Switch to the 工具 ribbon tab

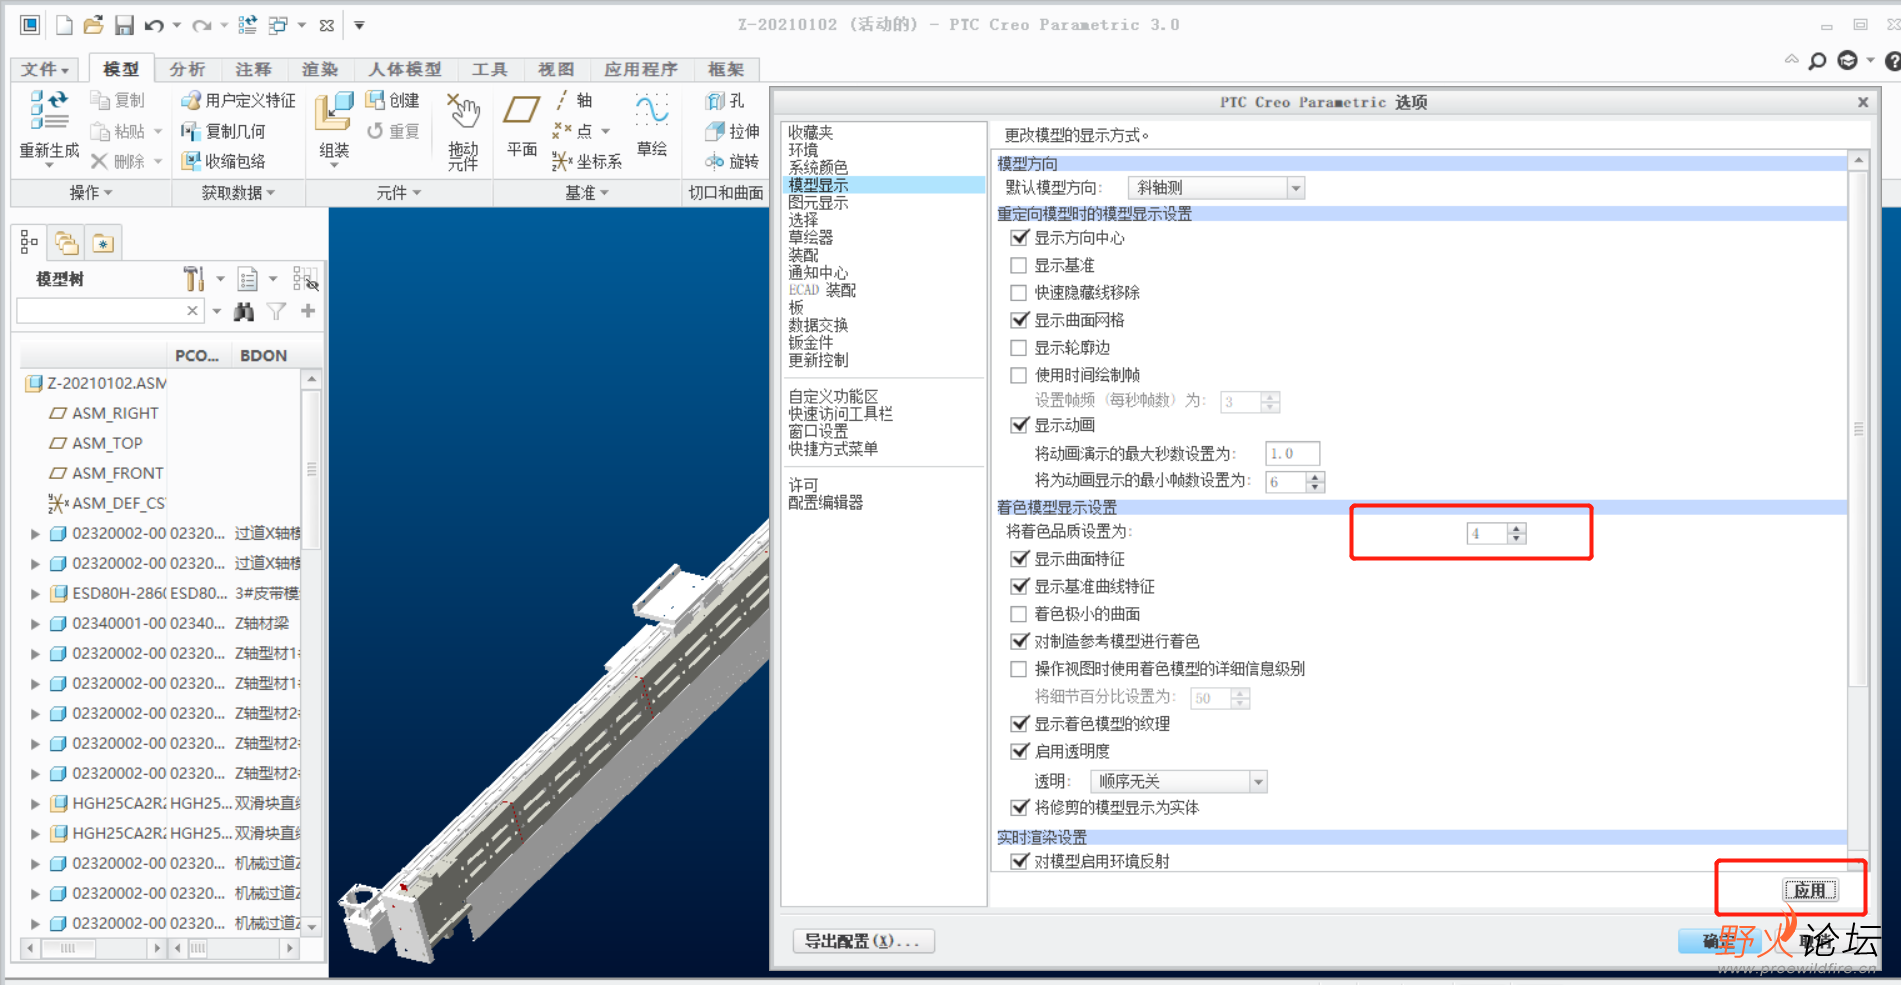click(x=490, y=69)
